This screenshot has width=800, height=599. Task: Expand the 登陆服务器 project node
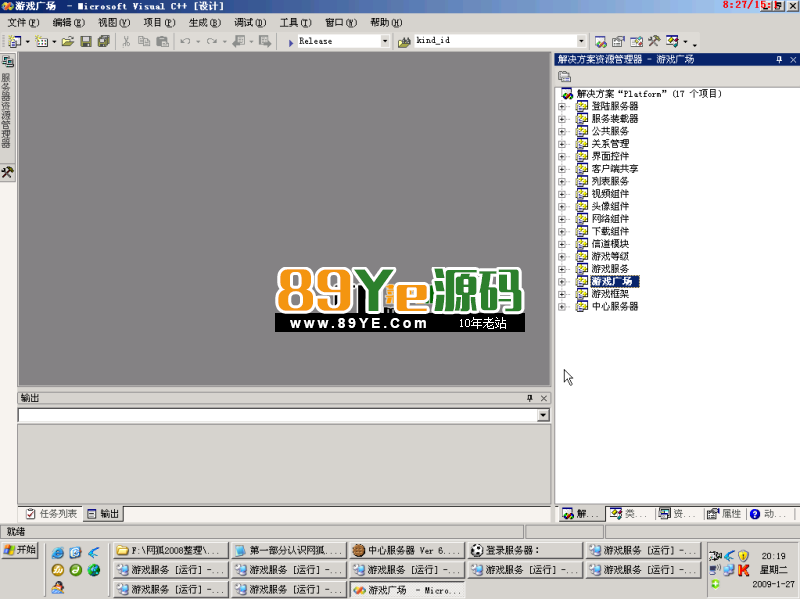tap(562, 107)
